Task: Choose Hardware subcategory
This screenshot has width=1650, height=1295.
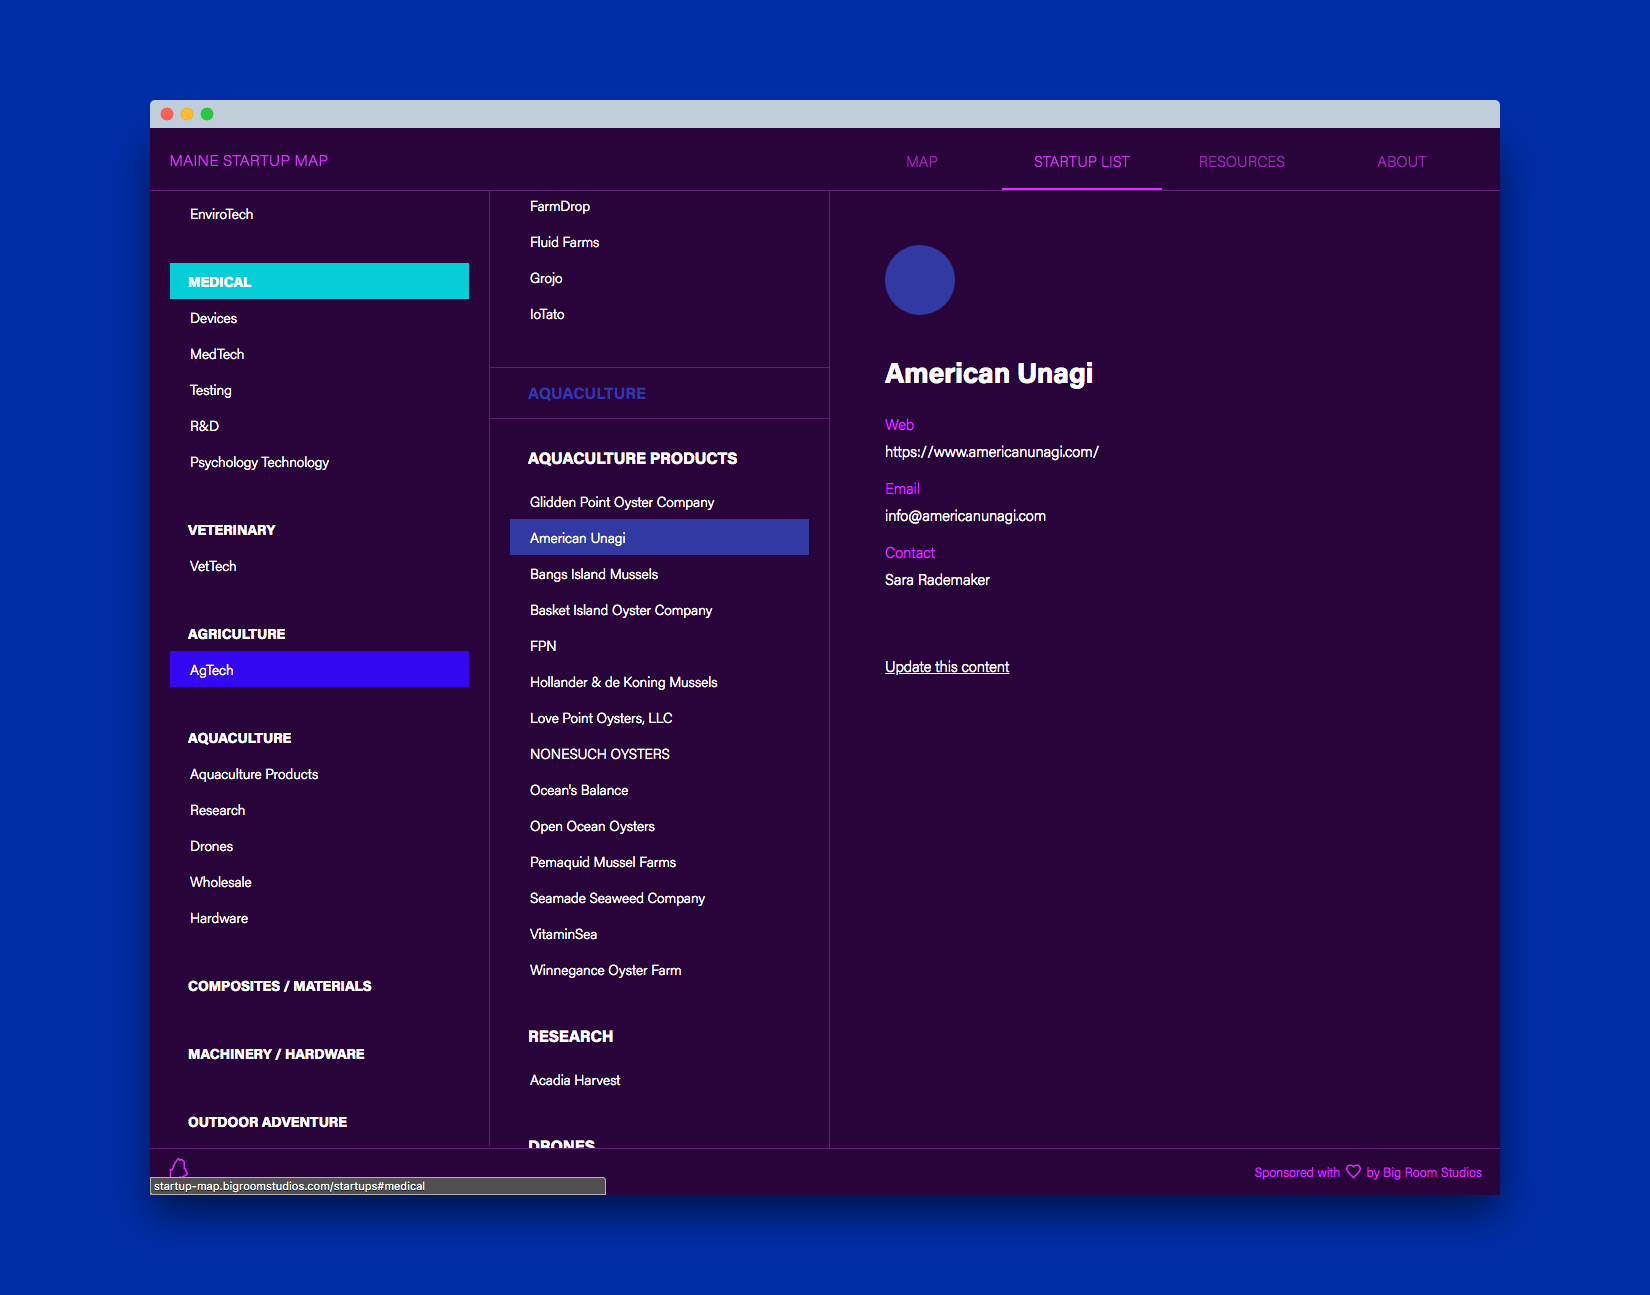Action: (x=219, y=918)
